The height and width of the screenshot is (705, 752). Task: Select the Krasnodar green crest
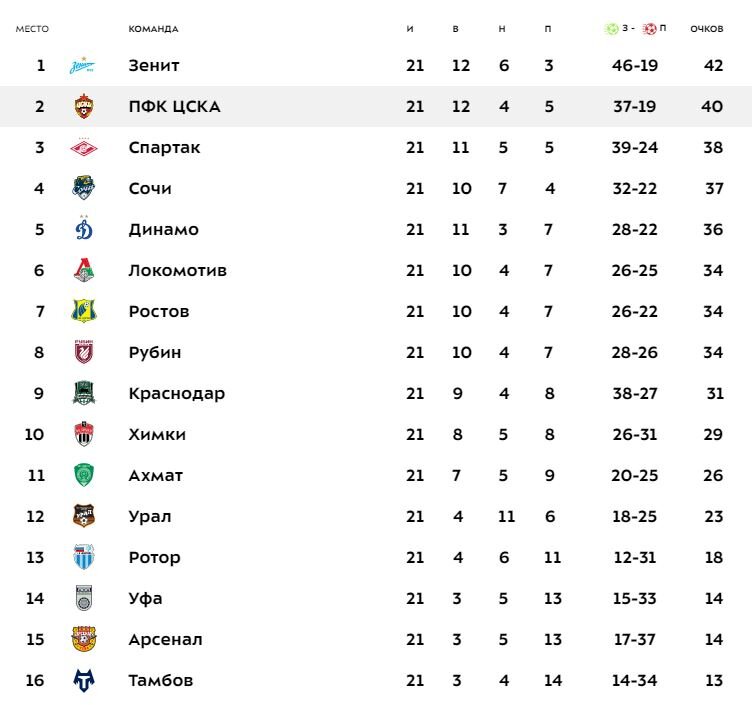coord(83,393)
